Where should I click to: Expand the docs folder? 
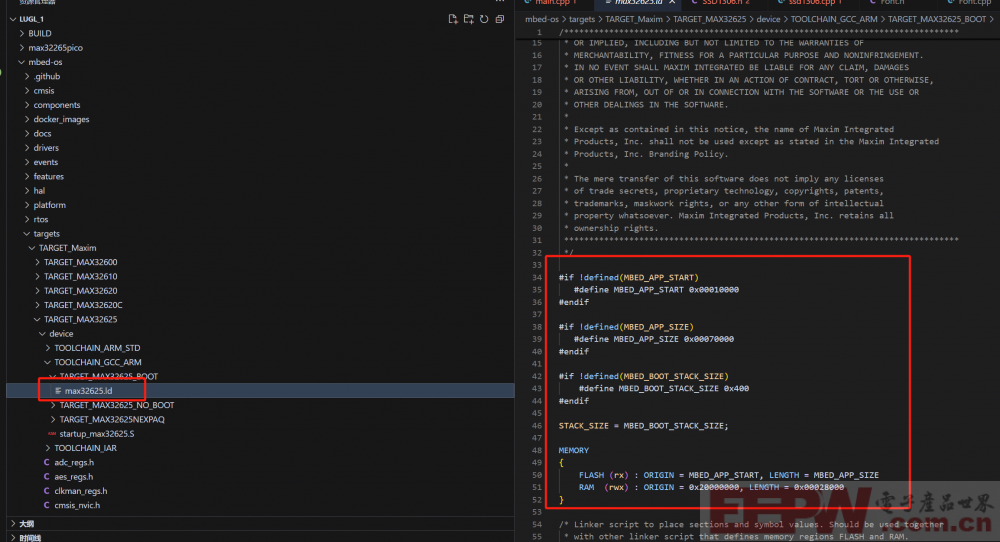point(27,133)
